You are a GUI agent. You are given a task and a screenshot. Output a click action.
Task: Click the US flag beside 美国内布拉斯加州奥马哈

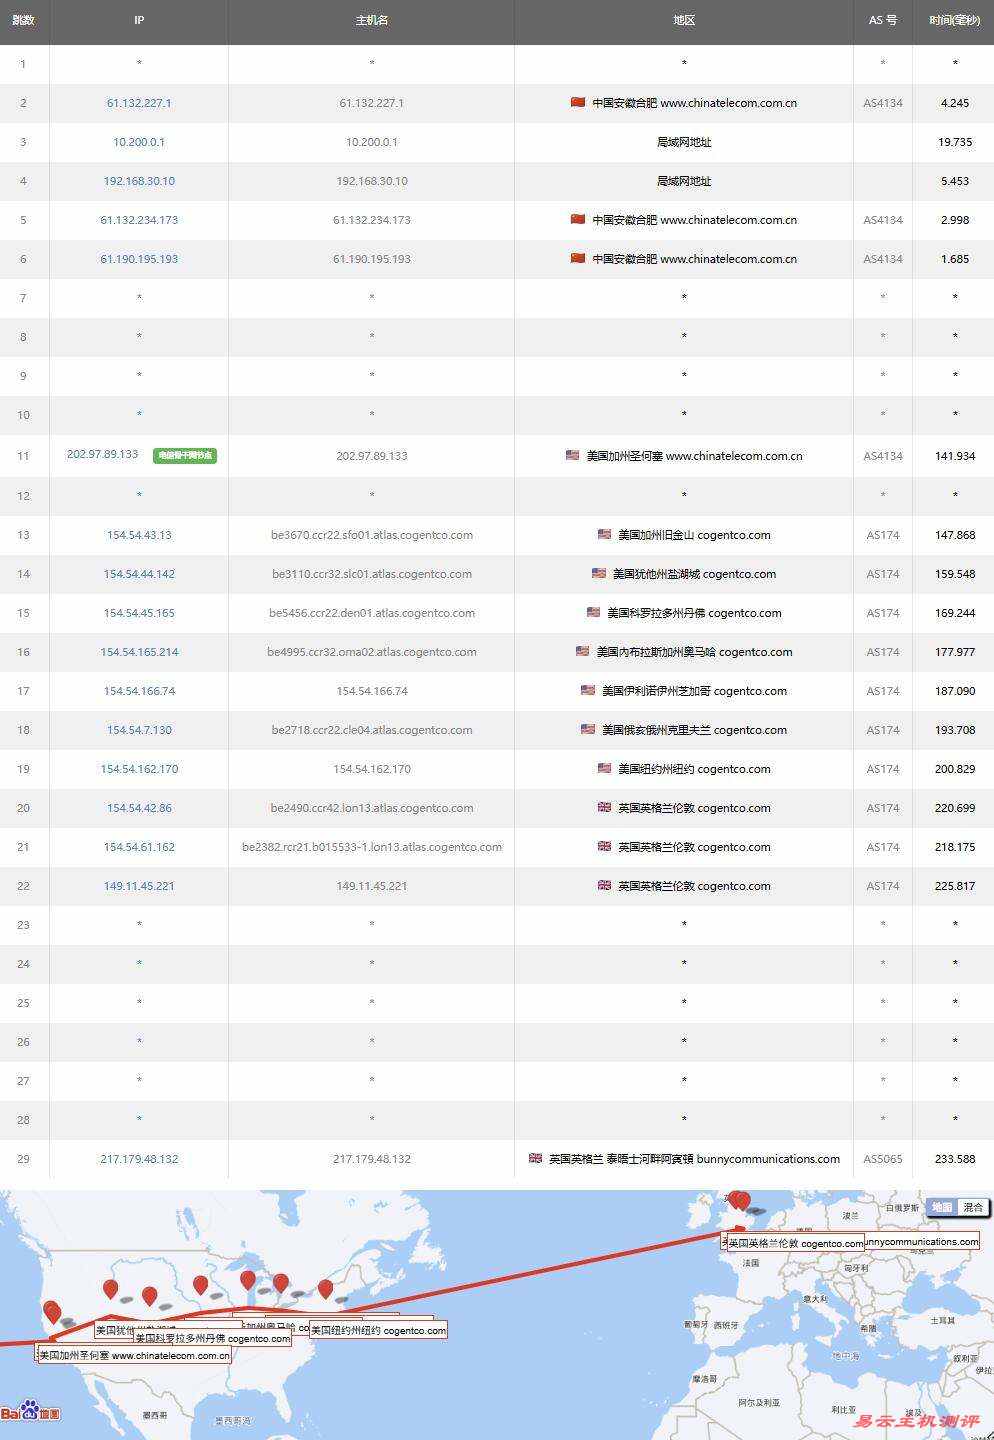582,651
